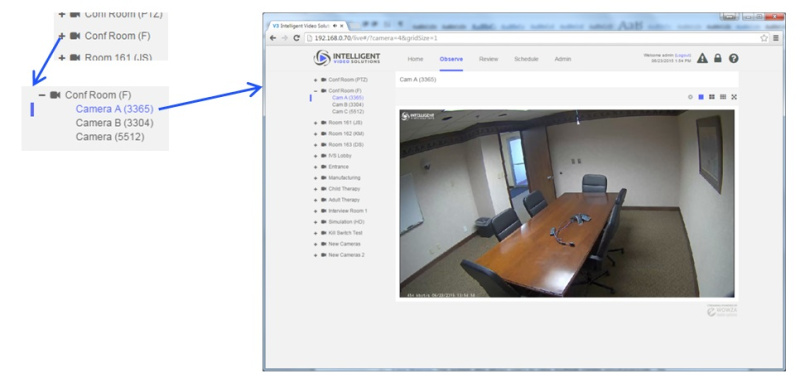This screenshot has width=800, height=383.
Task: Select Cam B (3304) in the tree
Action: click(348, 105)
